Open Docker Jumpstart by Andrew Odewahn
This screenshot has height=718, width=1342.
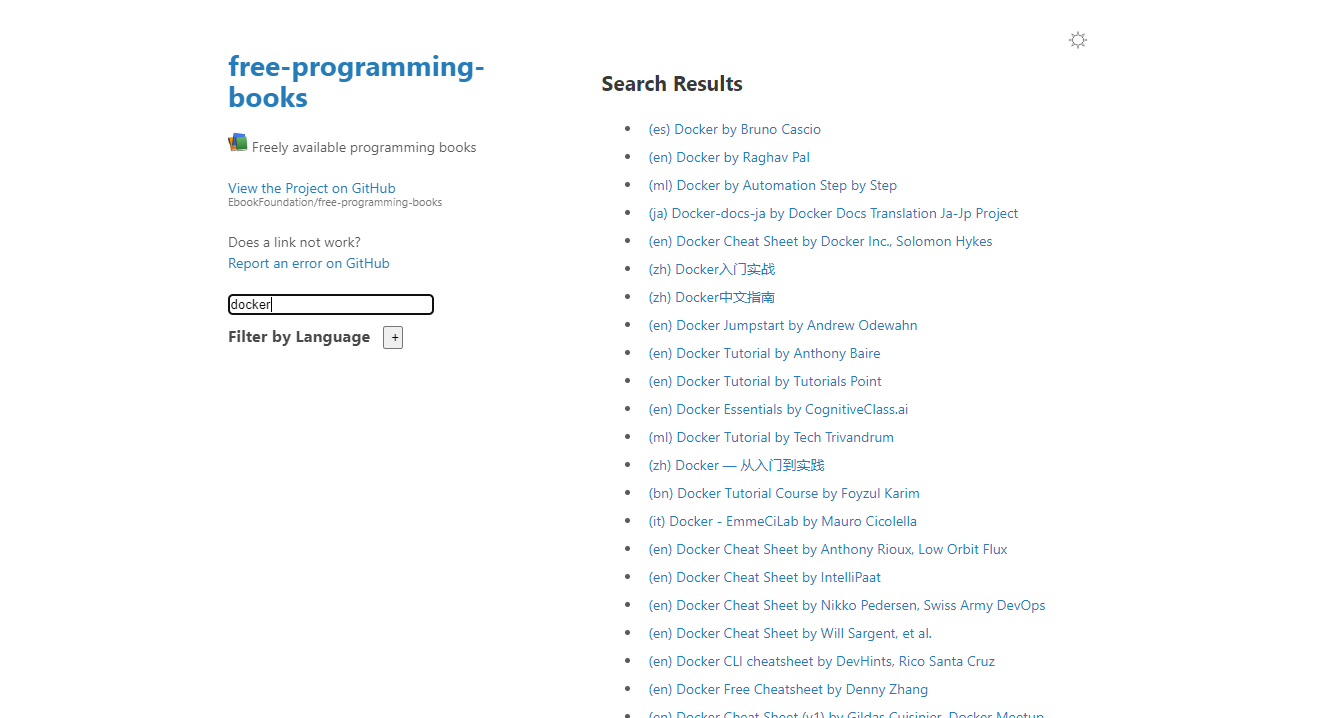(782, 325)
